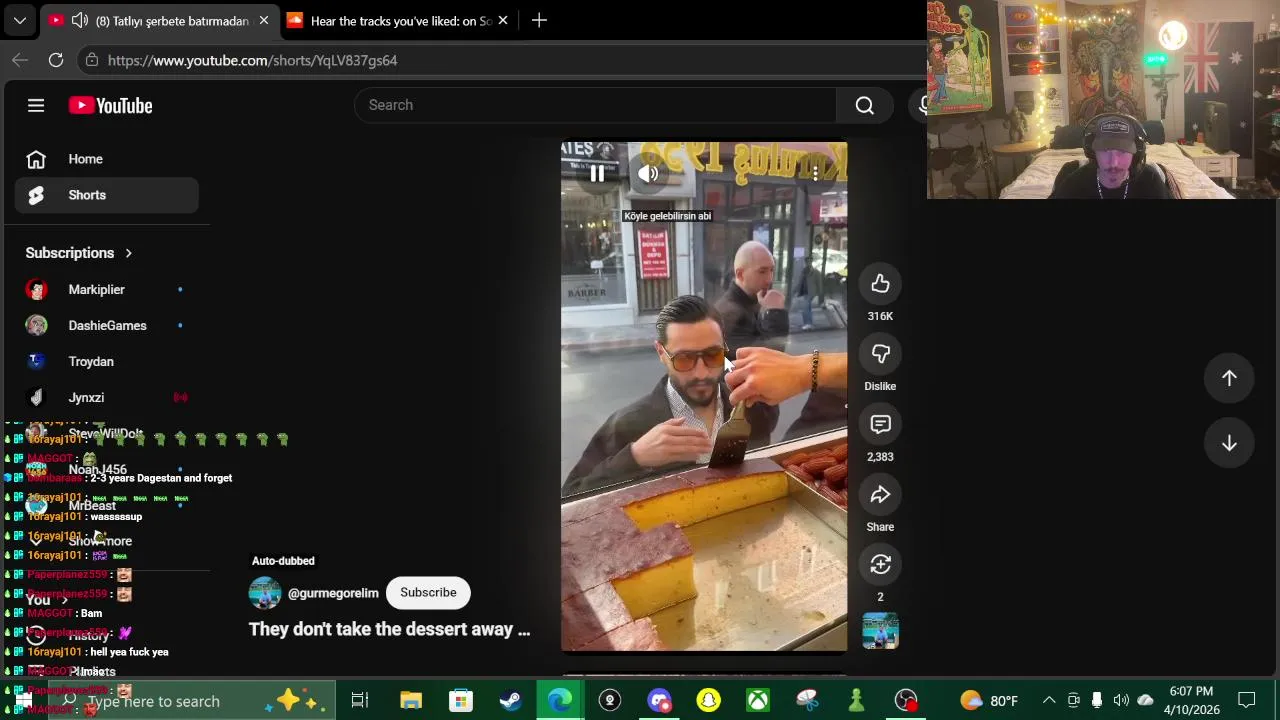Image resolution: width=1280 pixels, height=720 pixels.
Task: Click the magnifier search button
Action: pyautogui.click(x=865, y=105)
